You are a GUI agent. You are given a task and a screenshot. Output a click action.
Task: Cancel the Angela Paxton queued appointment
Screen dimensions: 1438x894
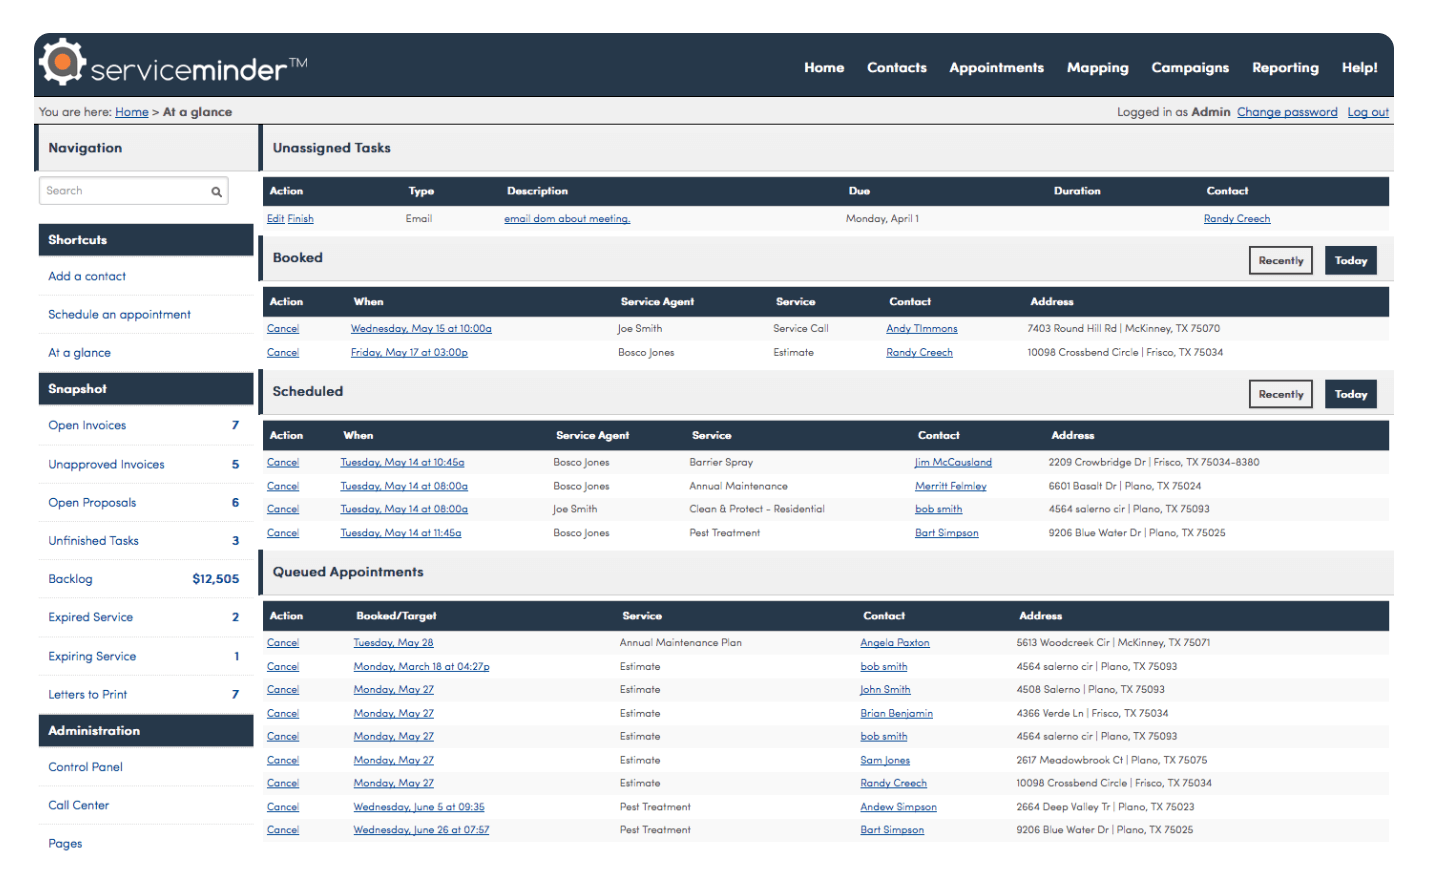pos(283,643)
